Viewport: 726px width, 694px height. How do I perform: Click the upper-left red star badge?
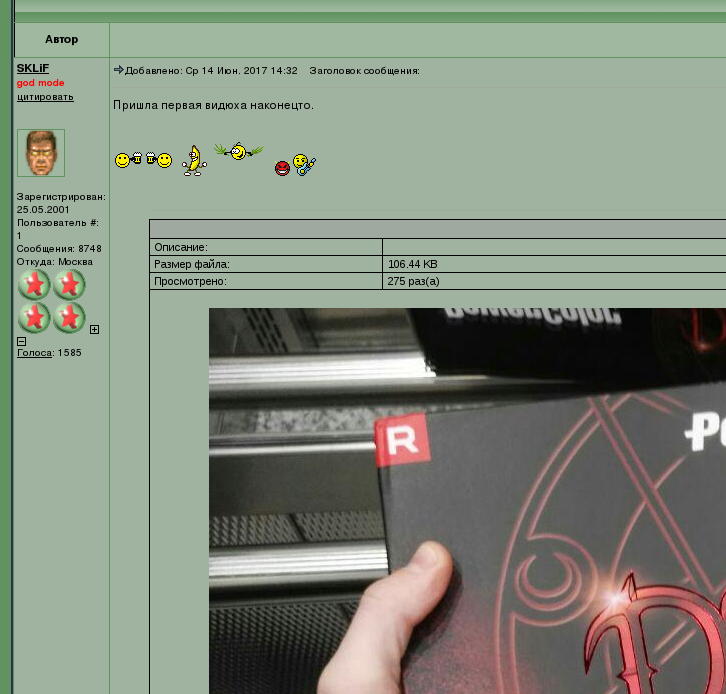34,285
